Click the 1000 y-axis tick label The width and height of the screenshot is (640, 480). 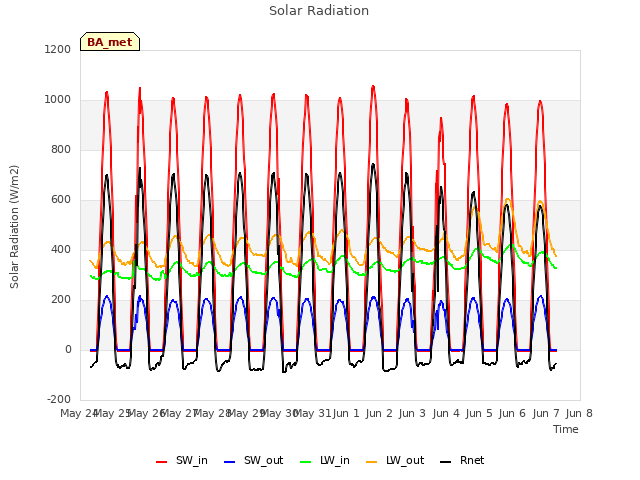pyautogui.click(x=58, y=100)
